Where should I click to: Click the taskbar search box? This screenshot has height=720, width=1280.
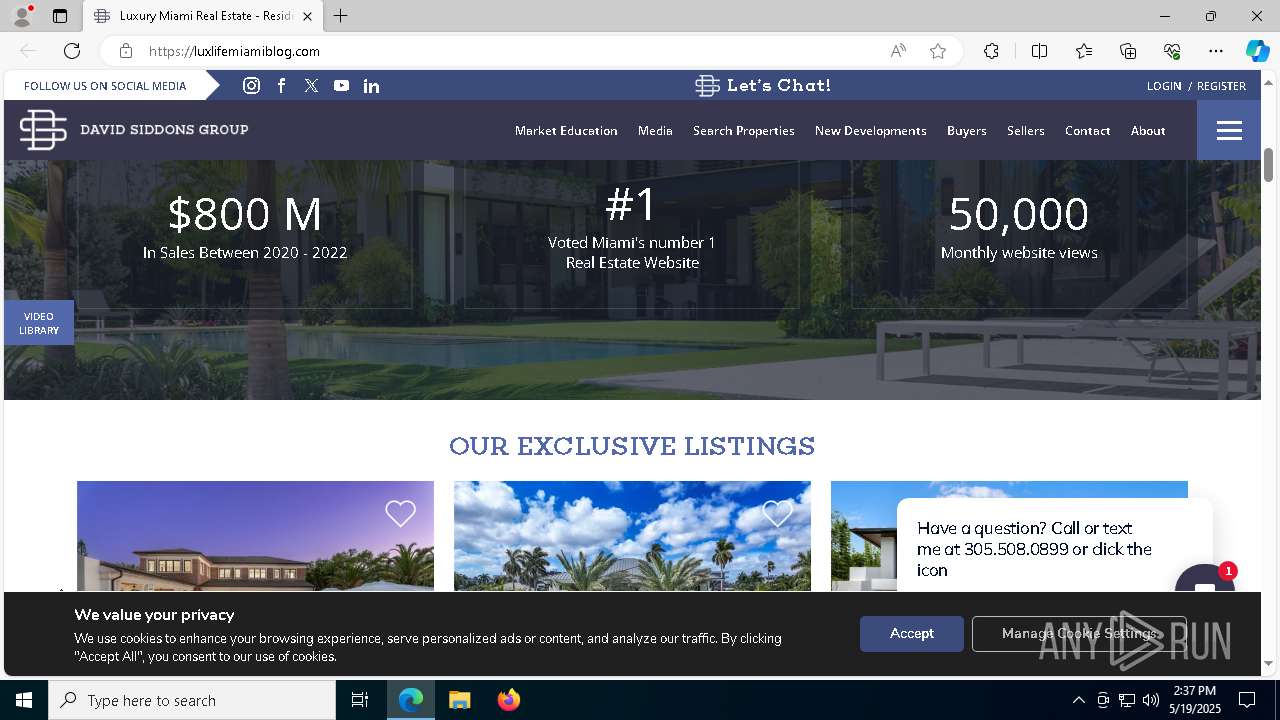[x=192, y=700]
